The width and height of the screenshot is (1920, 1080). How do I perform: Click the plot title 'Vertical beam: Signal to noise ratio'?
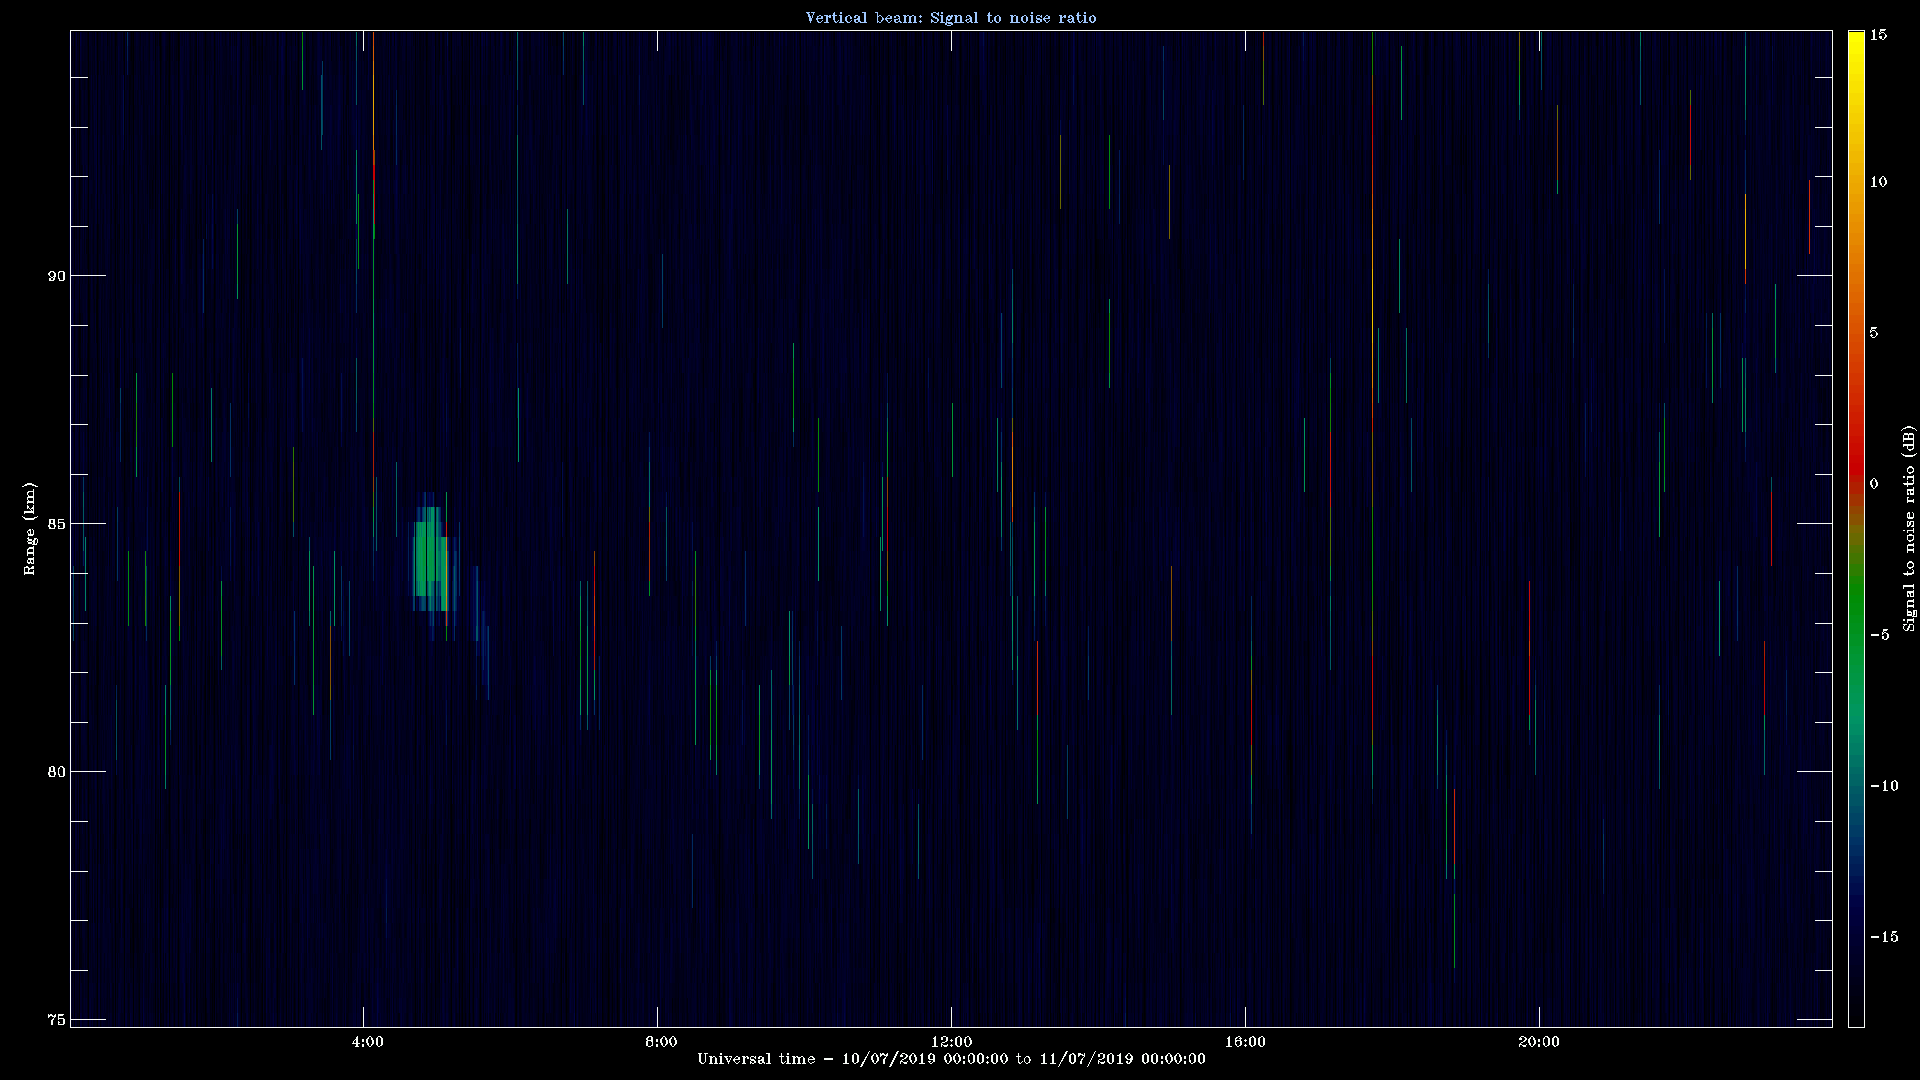951,18
